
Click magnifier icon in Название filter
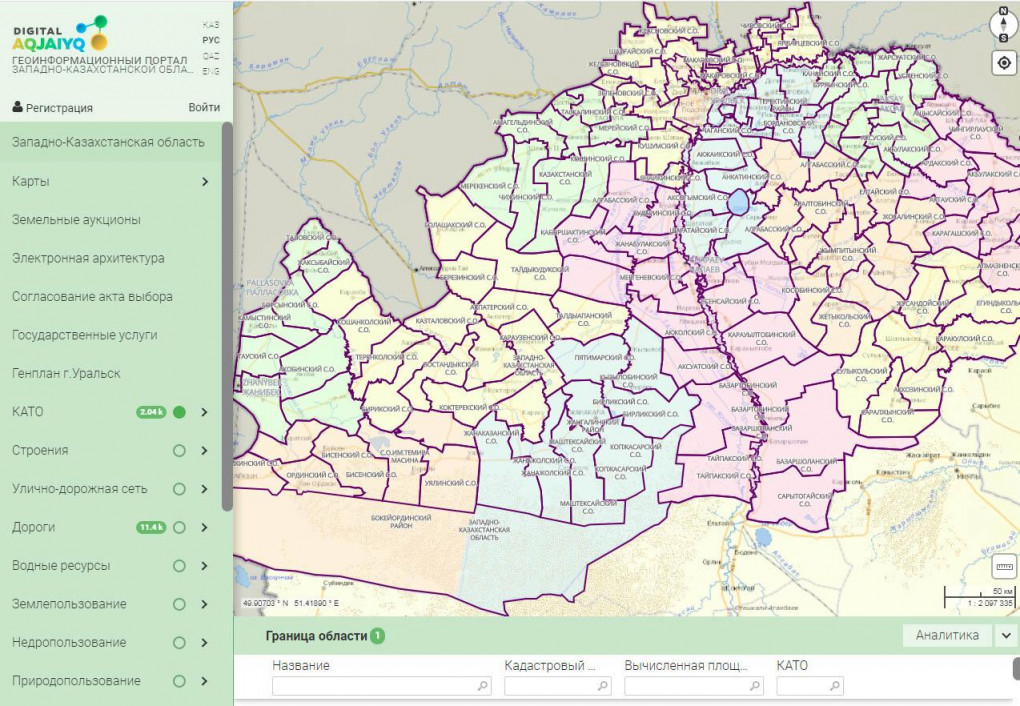point(483,686)
